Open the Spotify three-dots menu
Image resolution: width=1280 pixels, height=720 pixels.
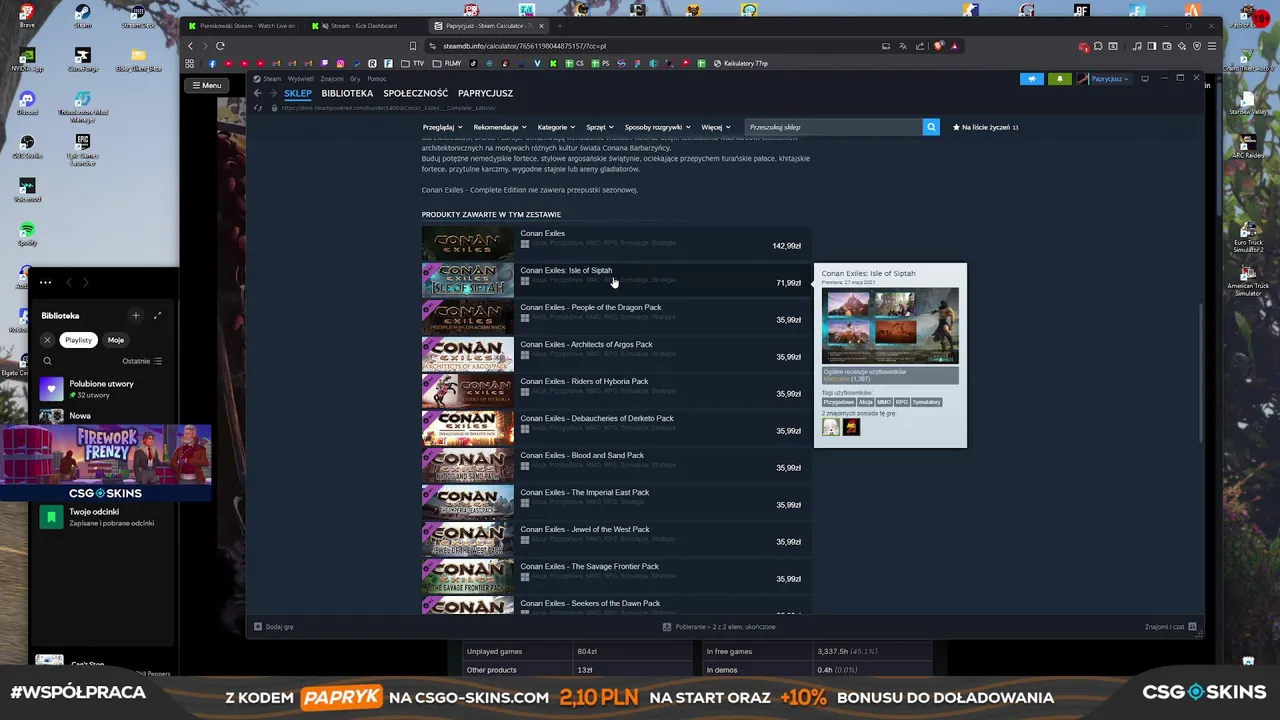click(x=45, y=283)
